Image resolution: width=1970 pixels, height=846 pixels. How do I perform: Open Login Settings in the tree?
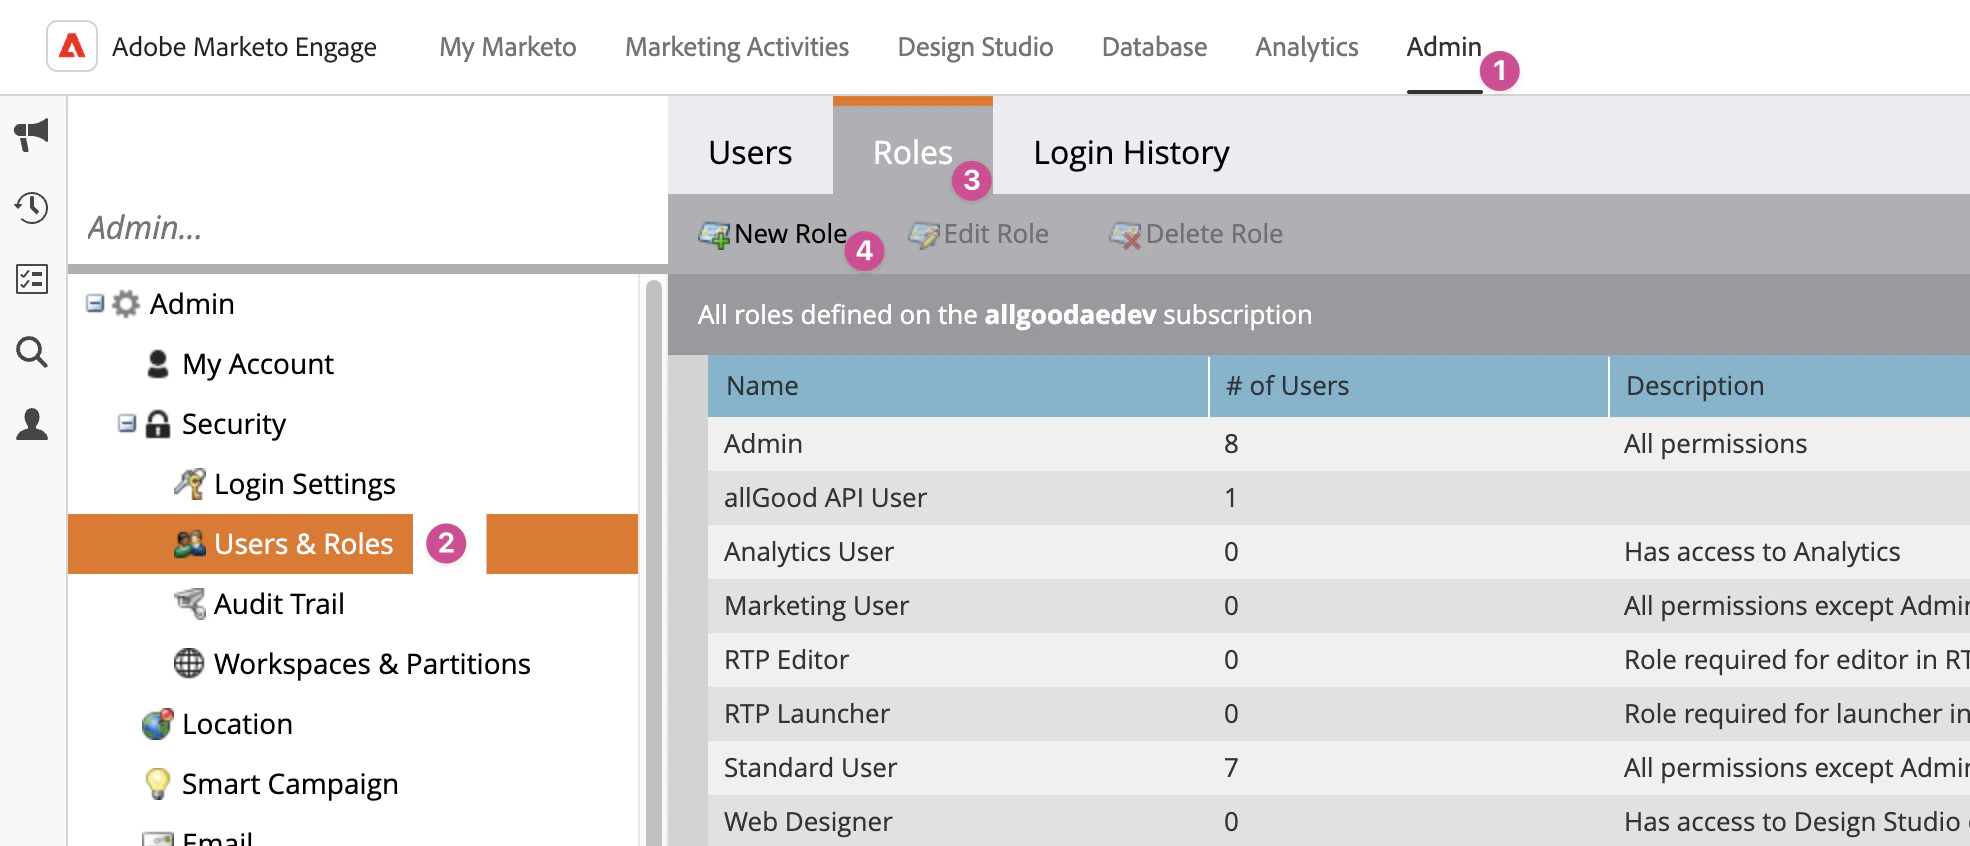tap(305, 483)
